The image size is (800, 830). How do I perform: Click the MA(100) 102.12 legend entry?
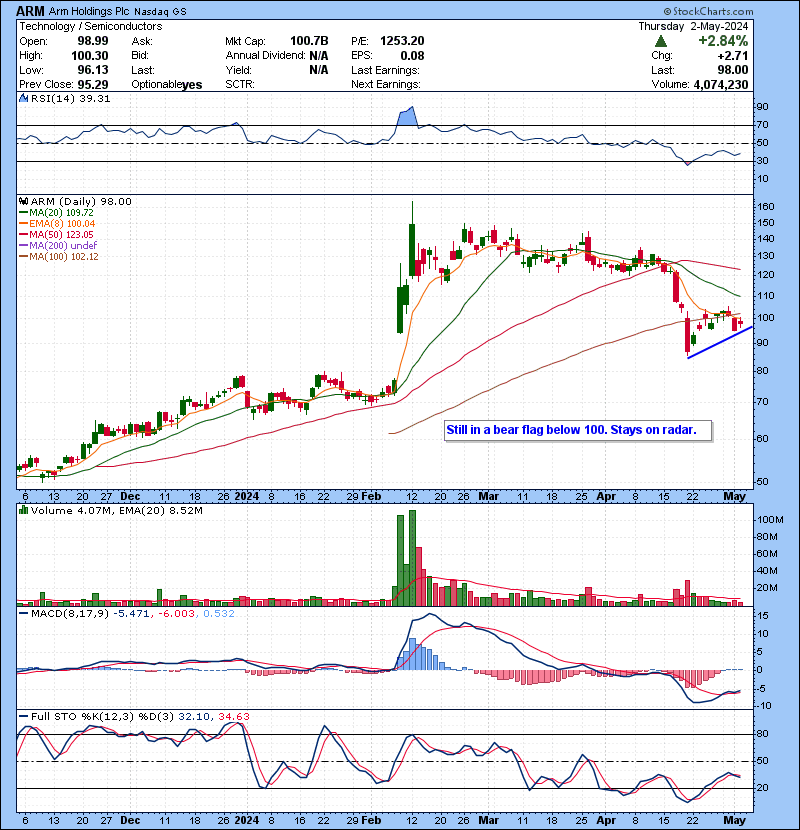pyautogui.click(x=64, y=256)
